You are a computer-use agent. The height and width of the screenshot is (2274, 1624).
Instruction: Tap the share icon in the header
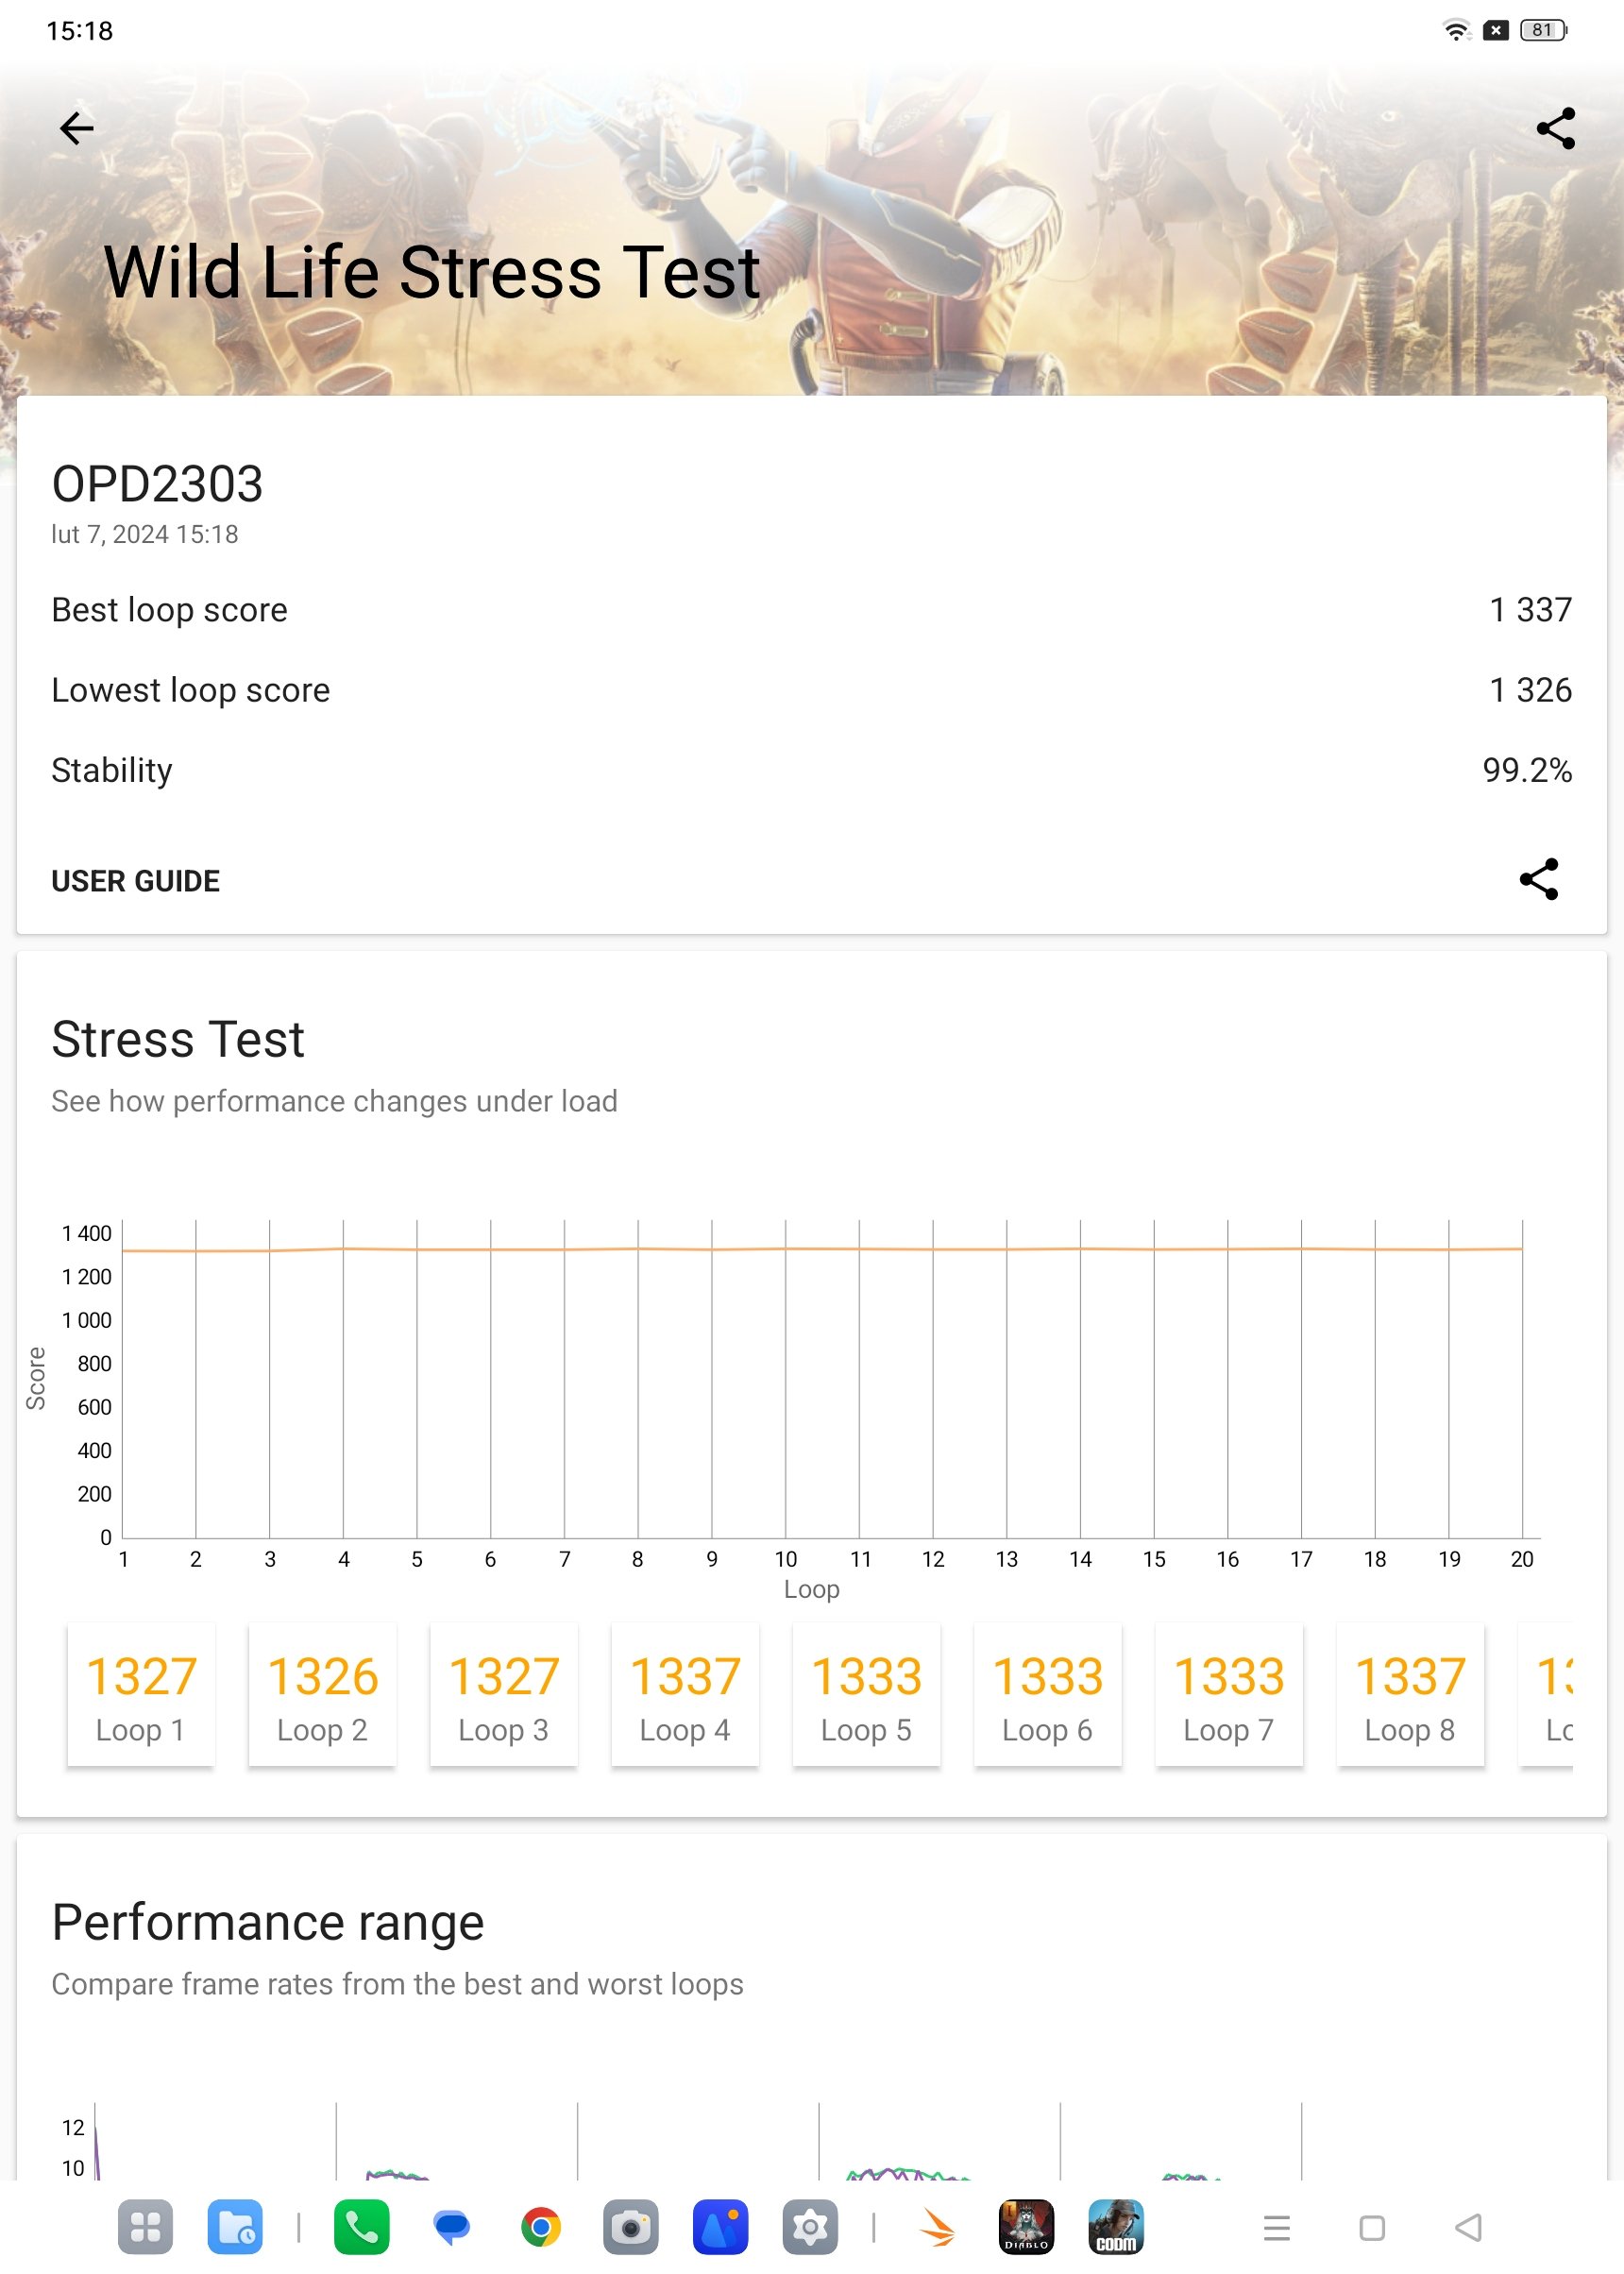click(x=1555, y=129)
